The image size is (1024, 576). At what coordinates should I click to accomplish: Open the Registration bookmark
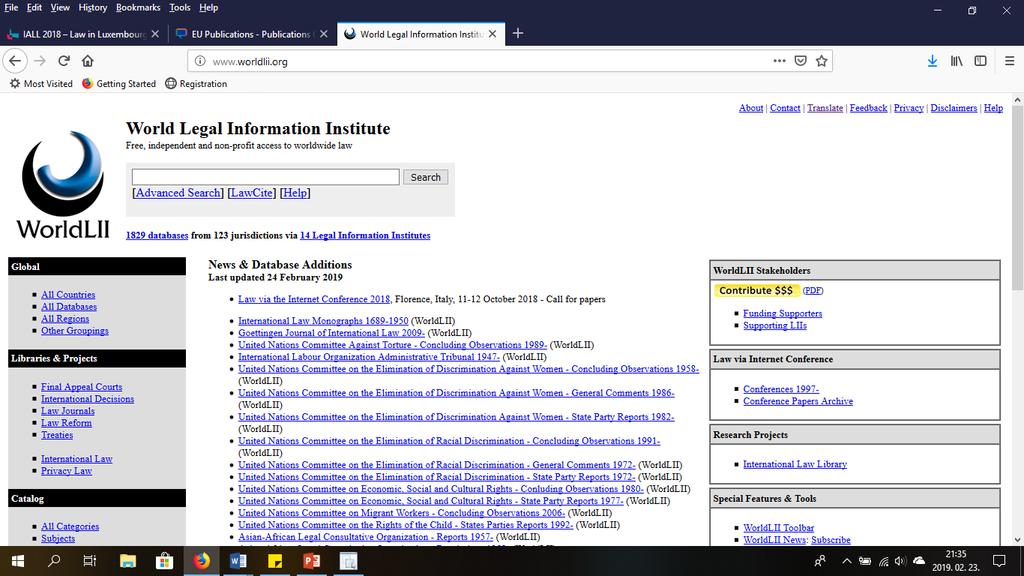pos(196,84)
